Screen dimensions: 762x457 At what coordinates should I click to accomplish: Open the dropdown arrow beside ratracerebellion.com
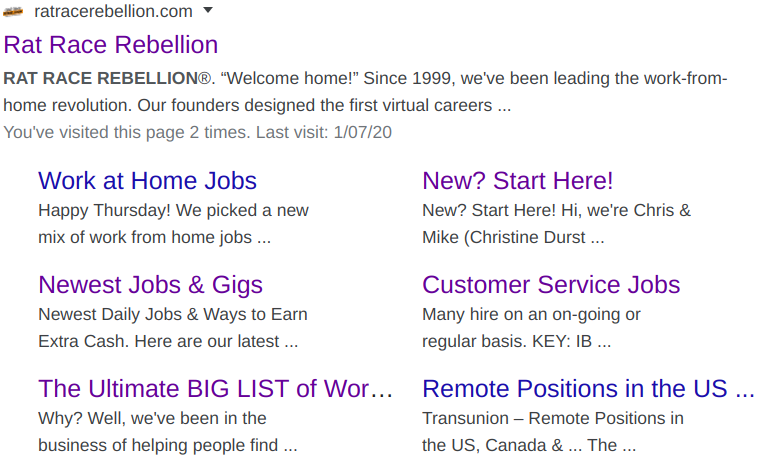[208, 10]
